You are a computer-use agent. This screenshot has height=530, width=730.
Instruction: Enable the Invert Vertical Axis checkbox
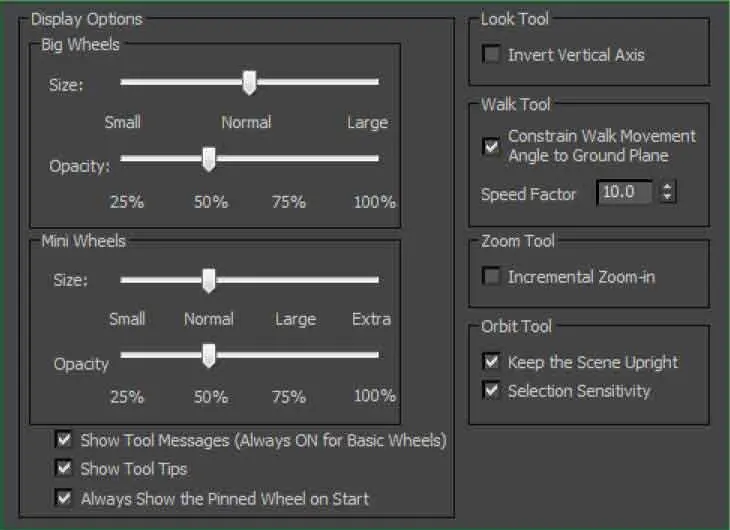click(492, 54)
